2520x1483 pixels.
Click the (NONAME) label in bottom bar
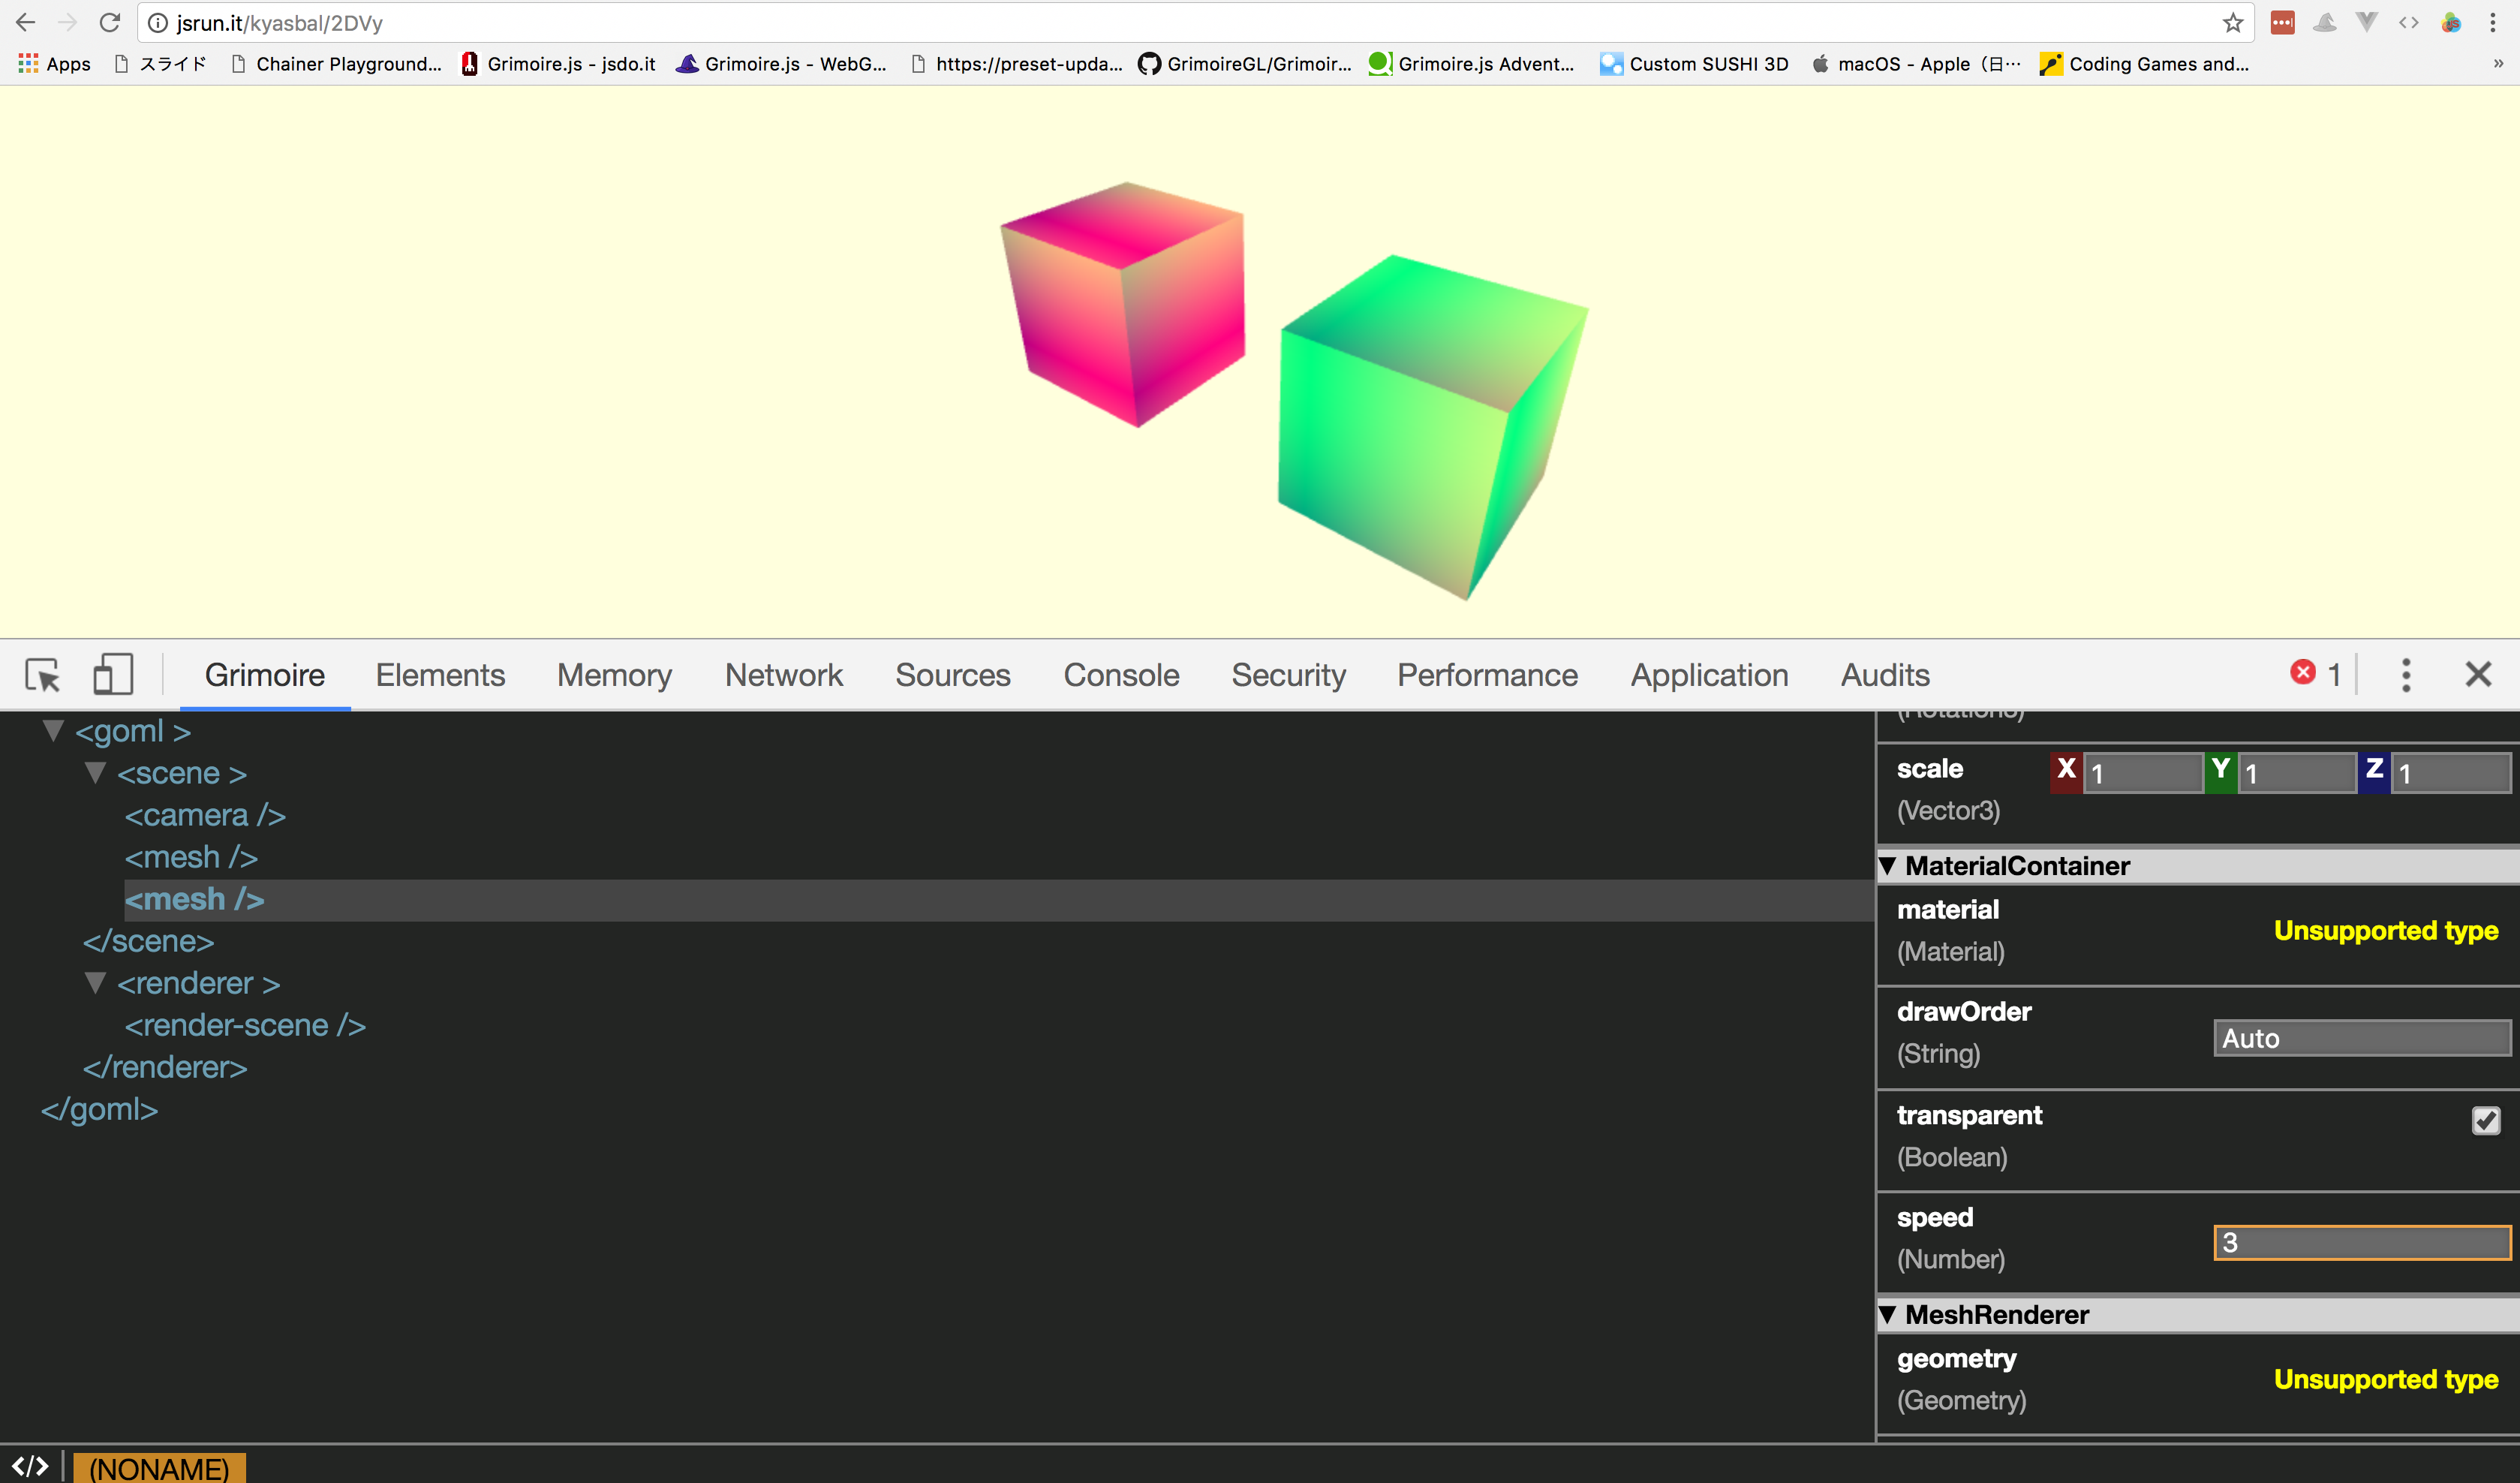pyautogui.click(x=159, y=1468)
